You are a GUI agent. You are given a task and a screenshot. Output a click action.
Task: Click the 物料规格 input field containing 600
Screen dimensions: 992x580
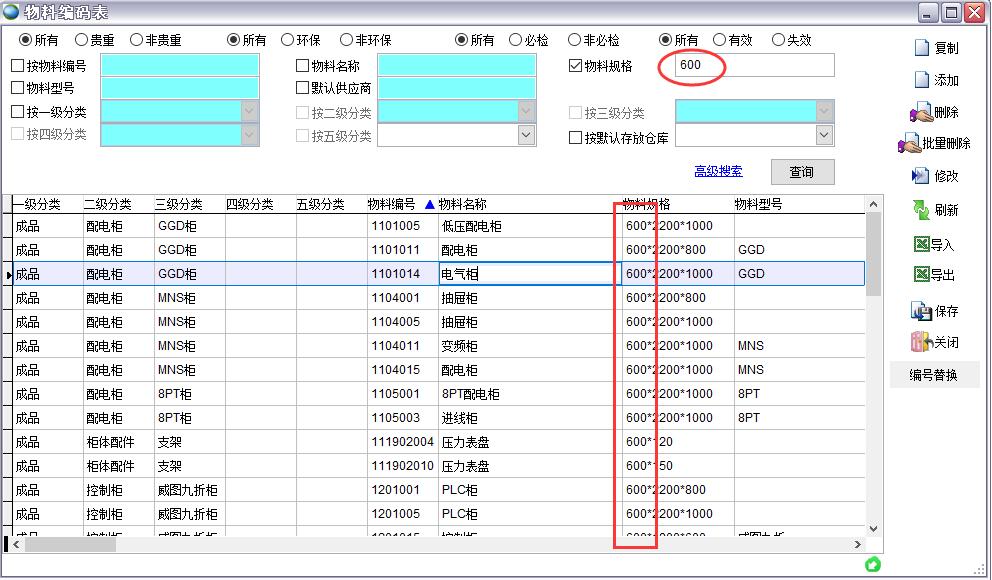750,65
